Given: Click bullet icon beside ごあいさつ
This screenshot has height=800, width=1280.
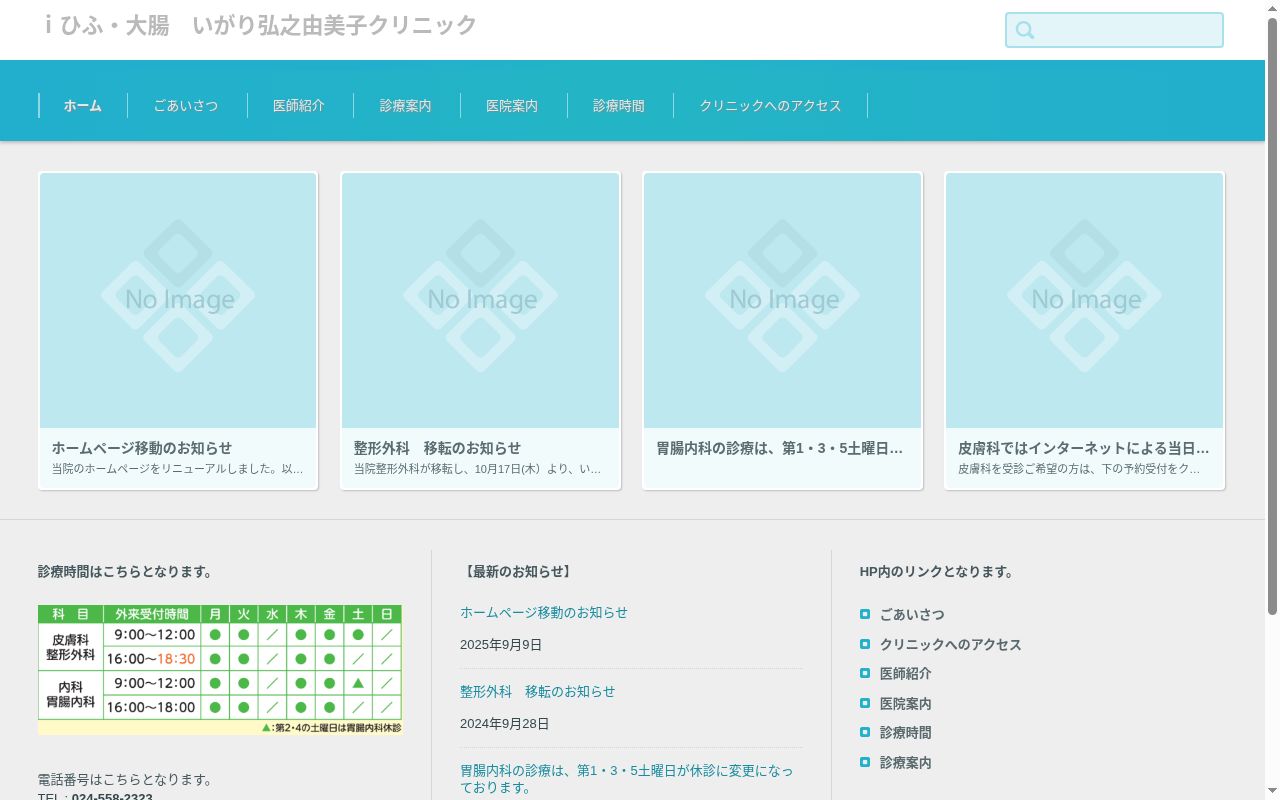Looking at the screenshot, I should tap(865, 614).
